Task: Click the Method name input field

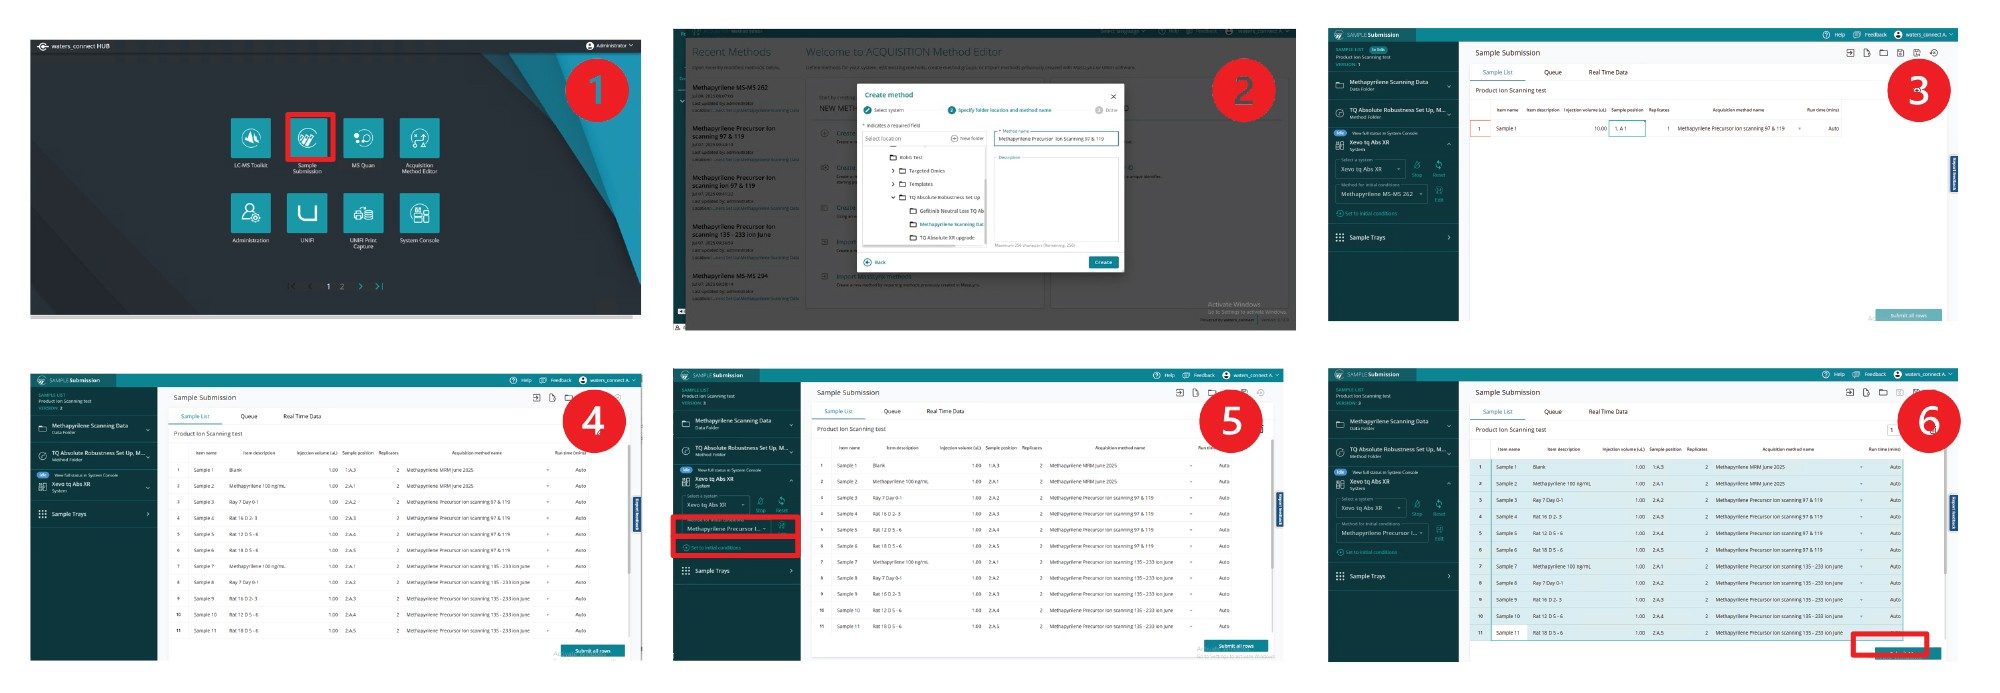Action: [1056, 139]
